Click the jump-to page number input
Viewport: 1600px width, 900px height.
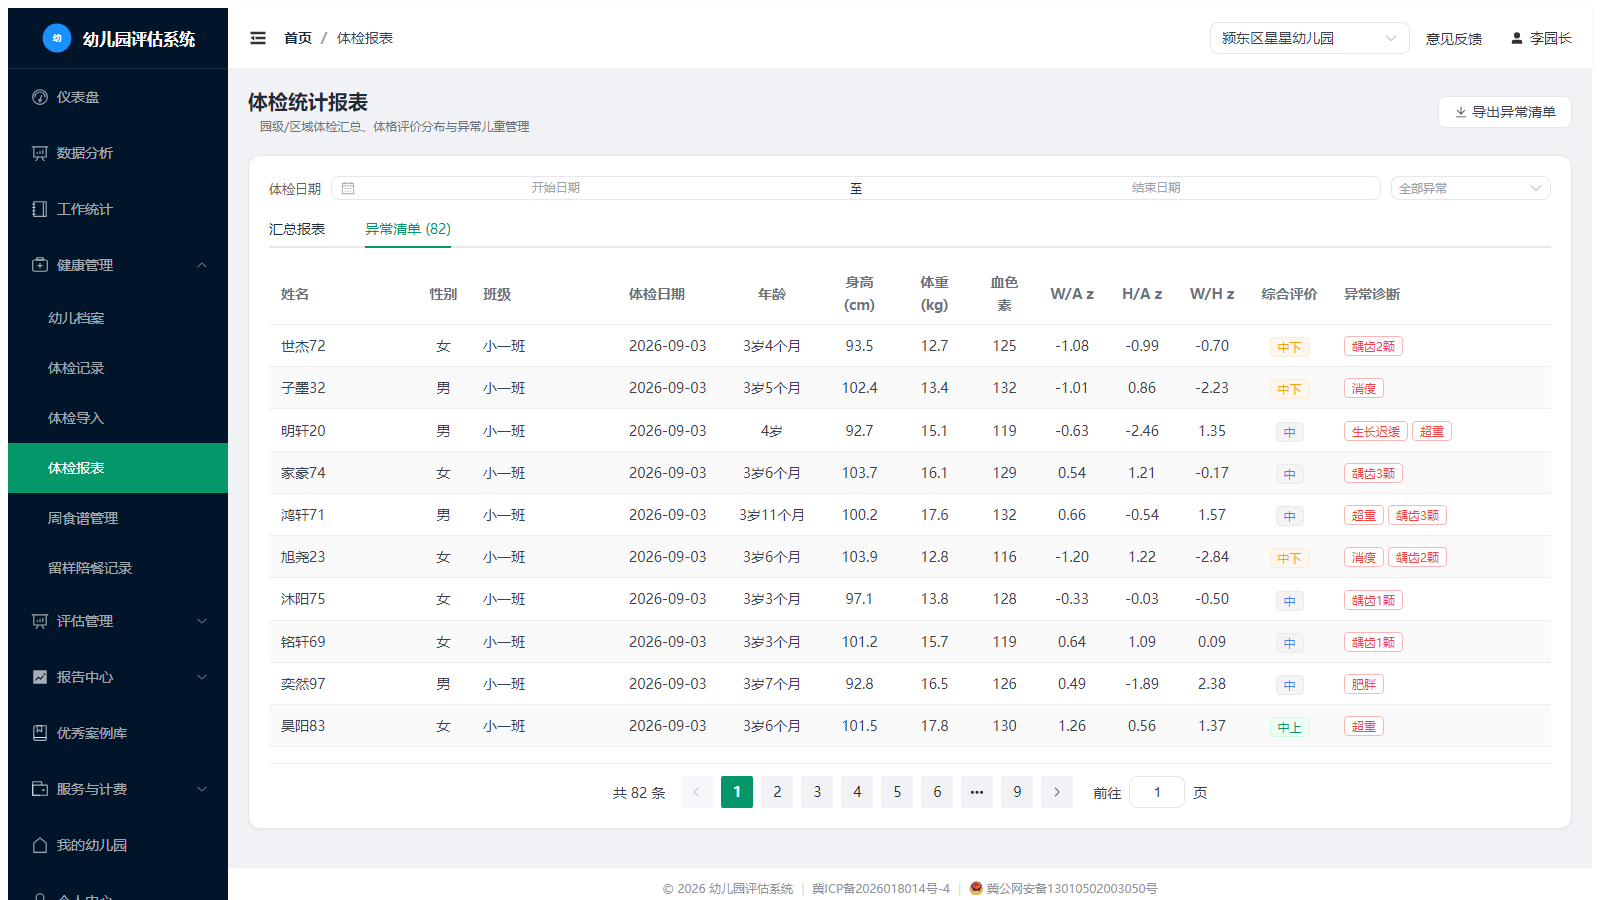(1157, 792)
